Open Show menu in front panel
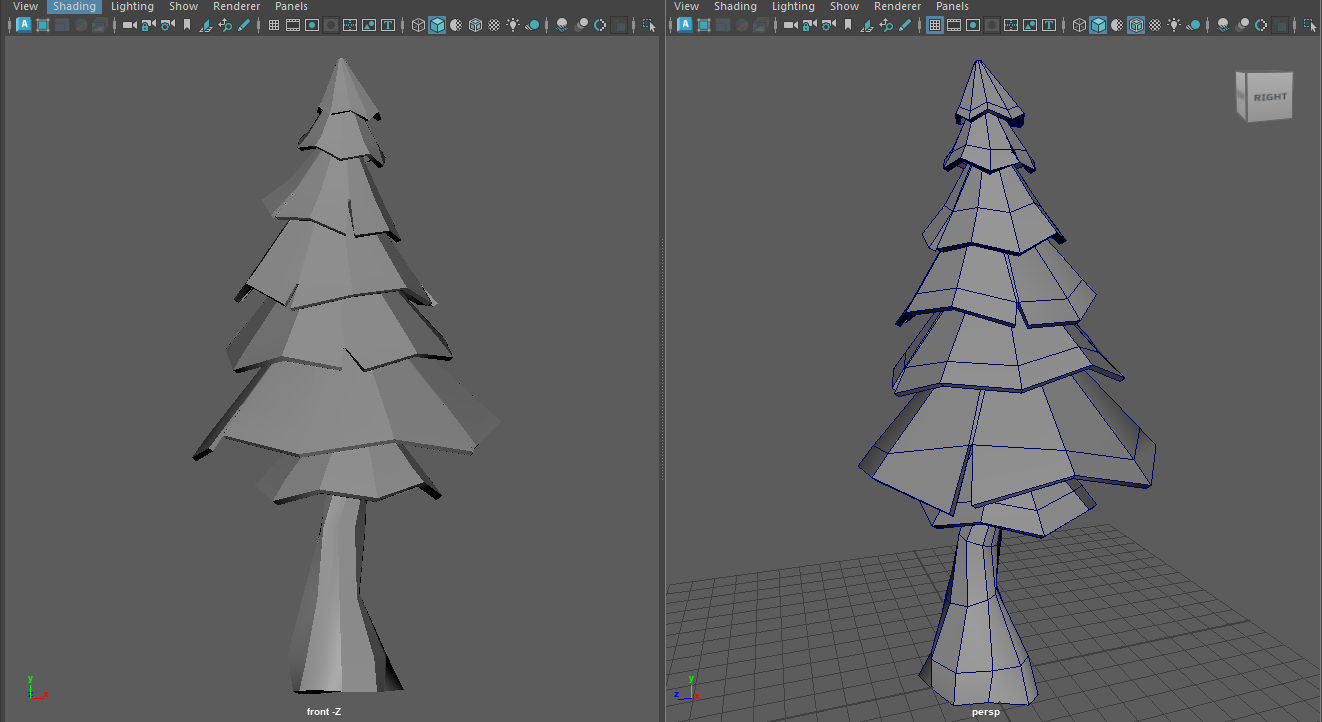Screen dimensions: 1322x722 coord(183,6)
